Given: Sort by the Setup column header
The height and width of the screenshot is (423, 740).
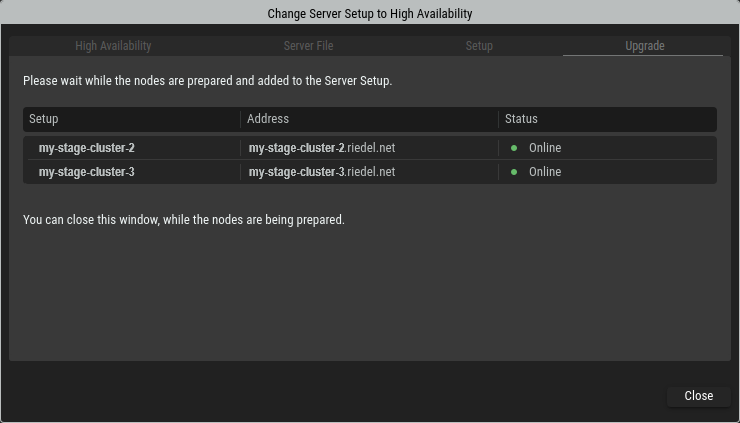Looking at the screenshot, I should tap(44, 119).
